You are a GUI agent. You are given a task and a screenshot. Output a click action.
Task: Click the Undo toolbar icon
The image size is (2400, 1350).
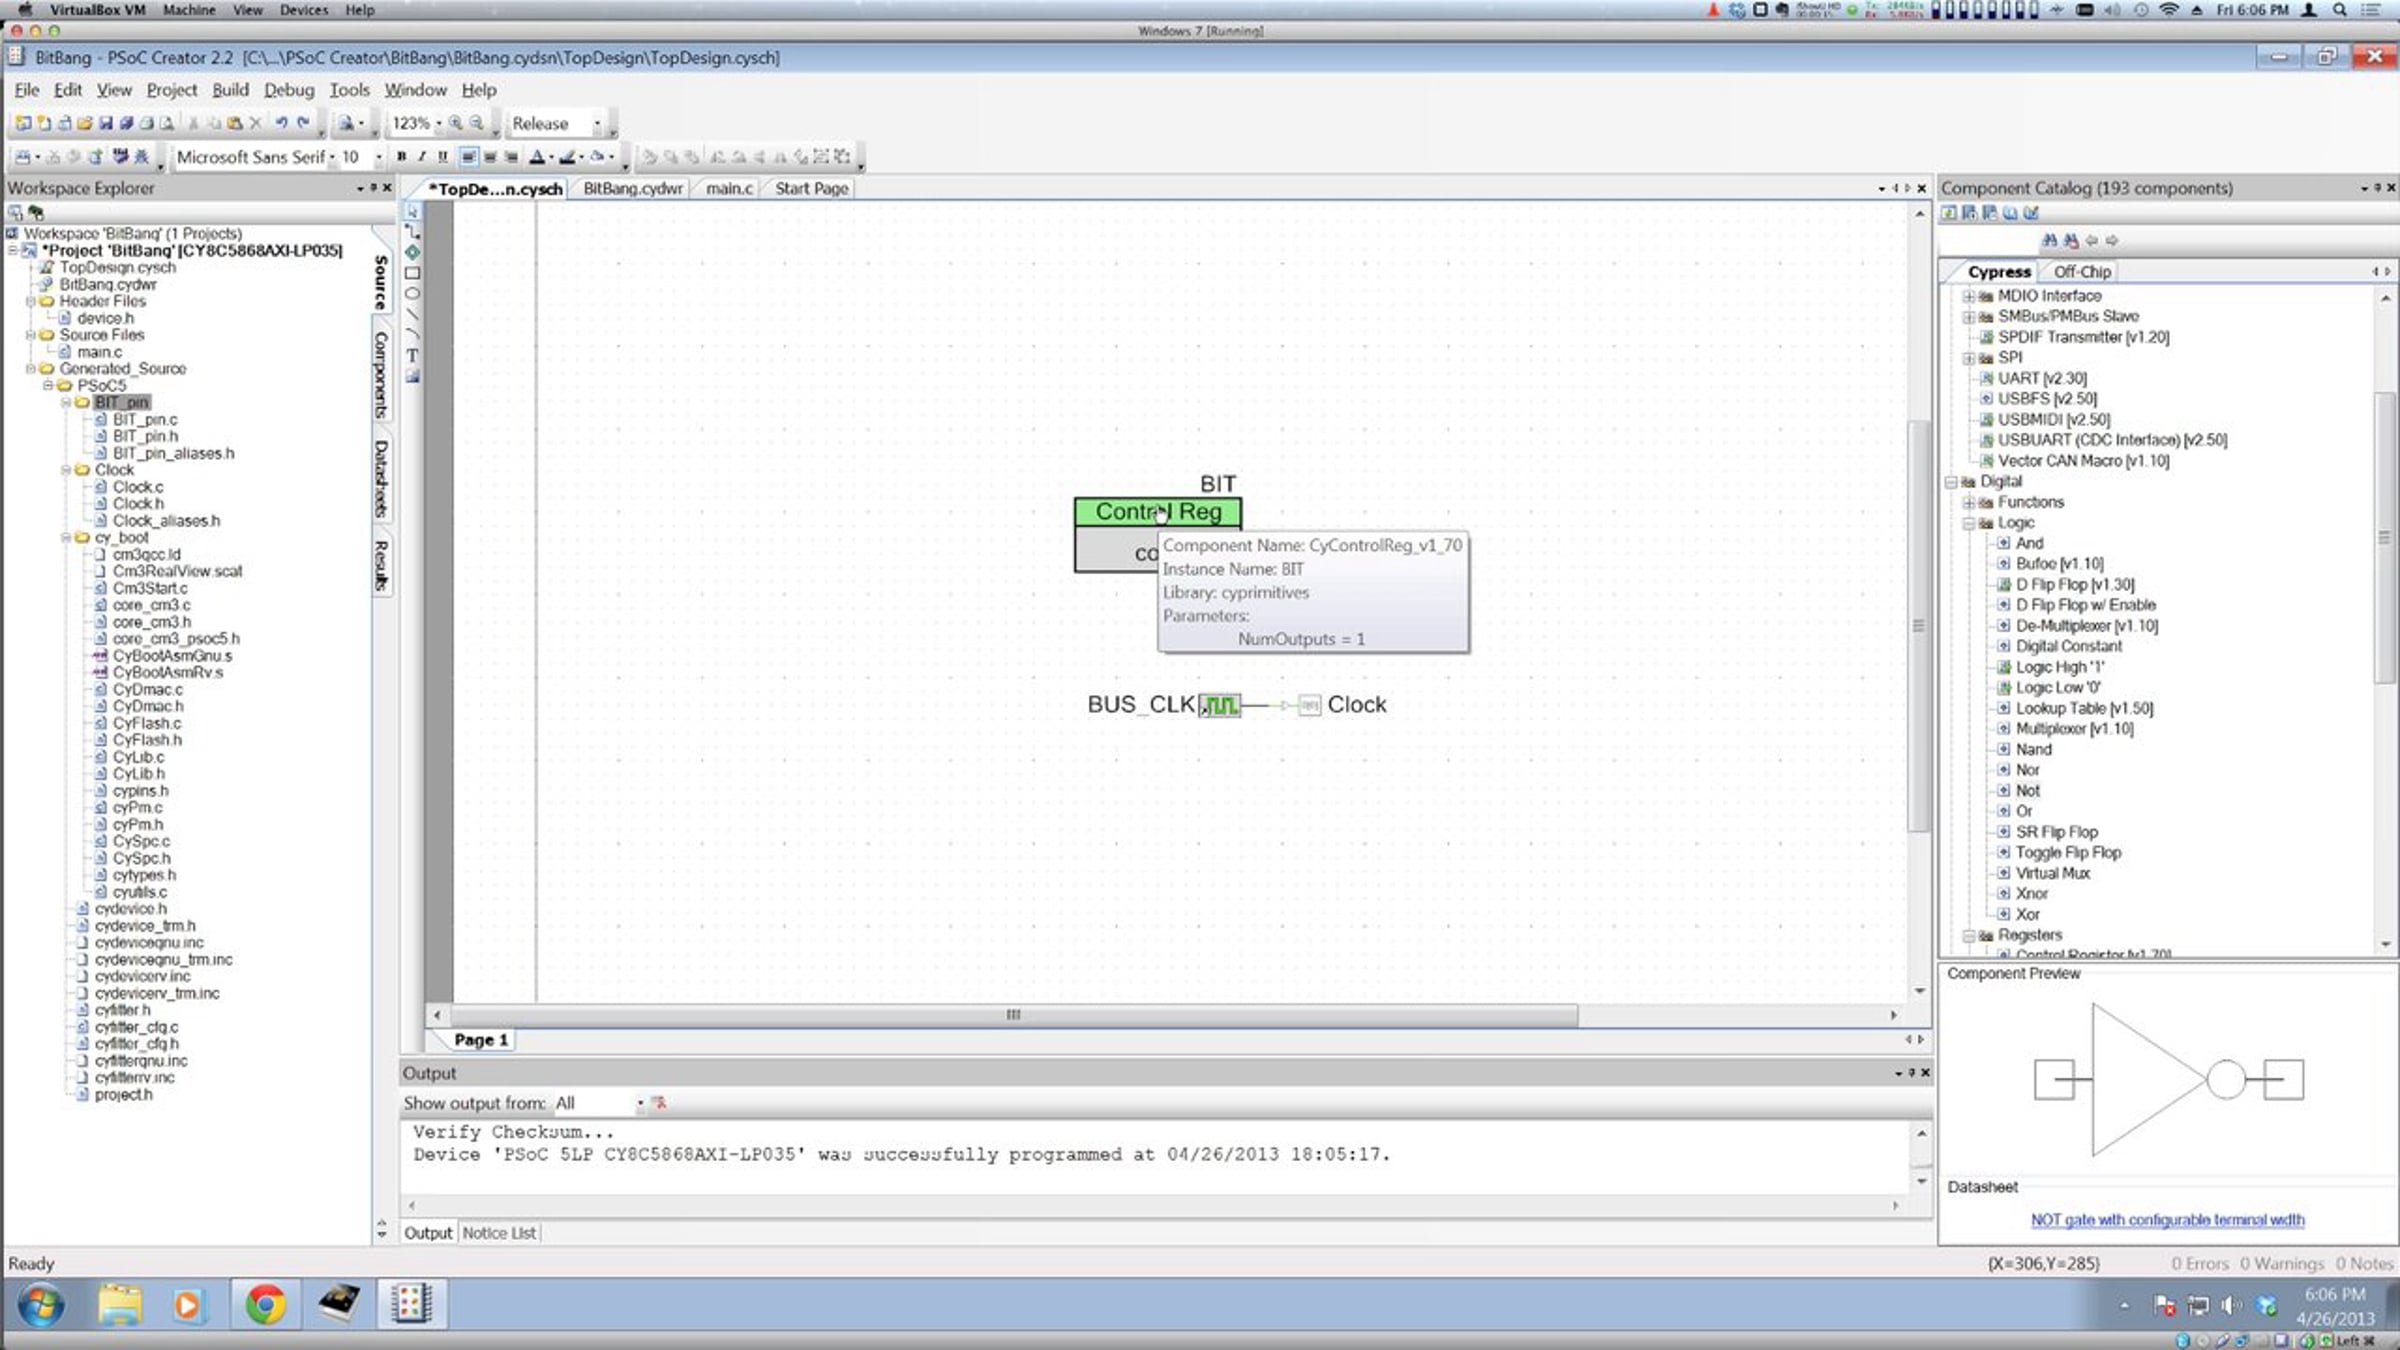click(282, 123)
